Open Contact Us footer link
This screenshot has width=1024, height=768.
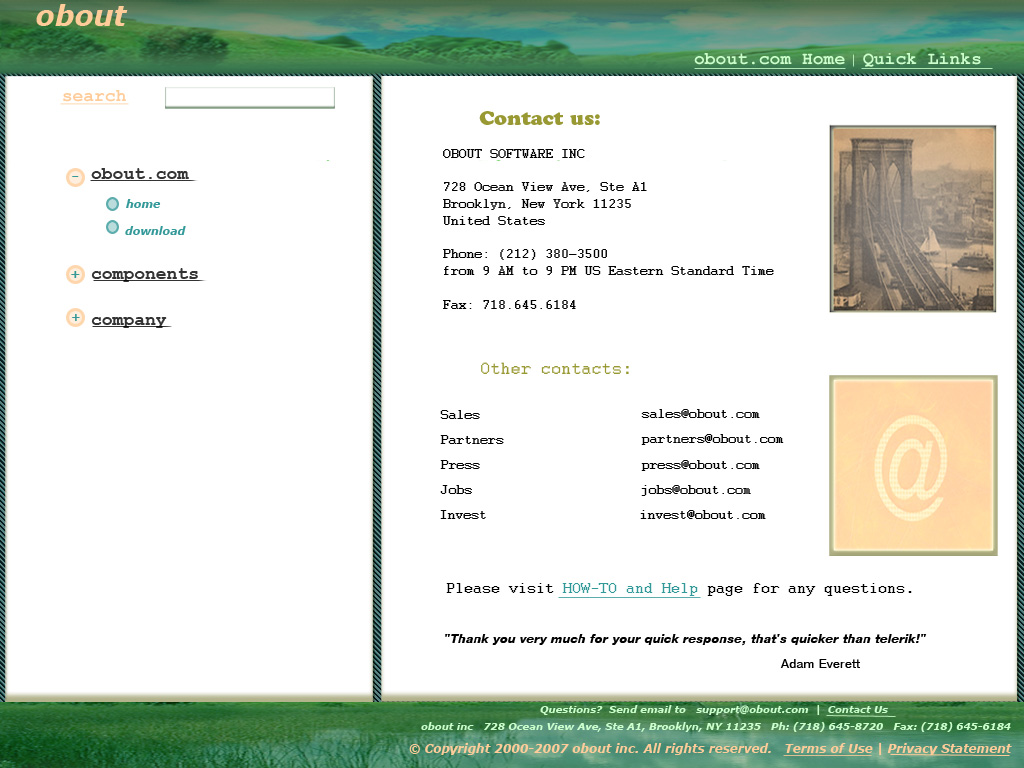click(x=857, y=709)
